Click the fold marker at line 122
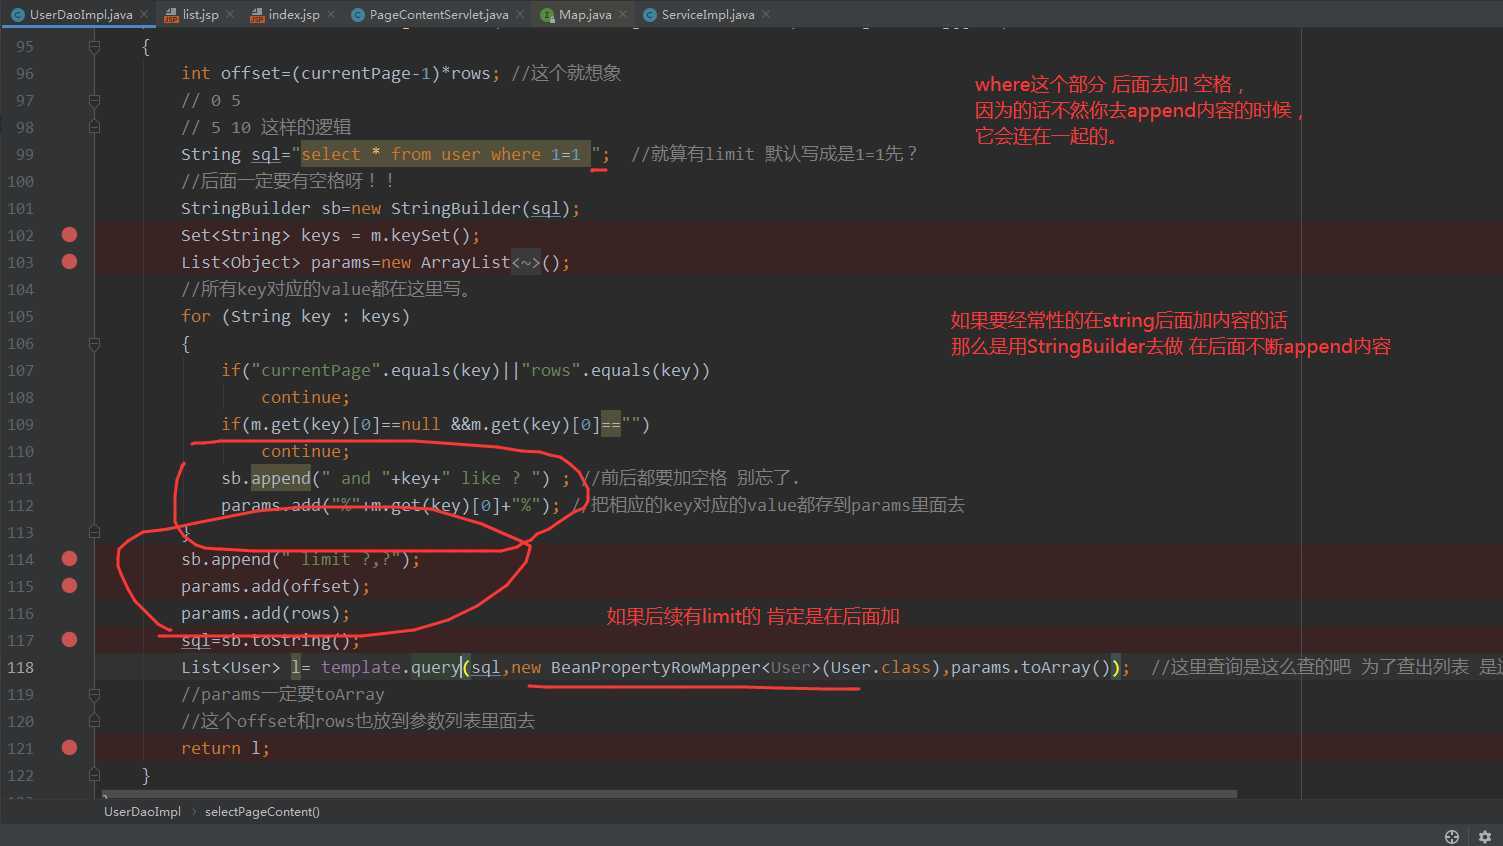 coord(94,775)
